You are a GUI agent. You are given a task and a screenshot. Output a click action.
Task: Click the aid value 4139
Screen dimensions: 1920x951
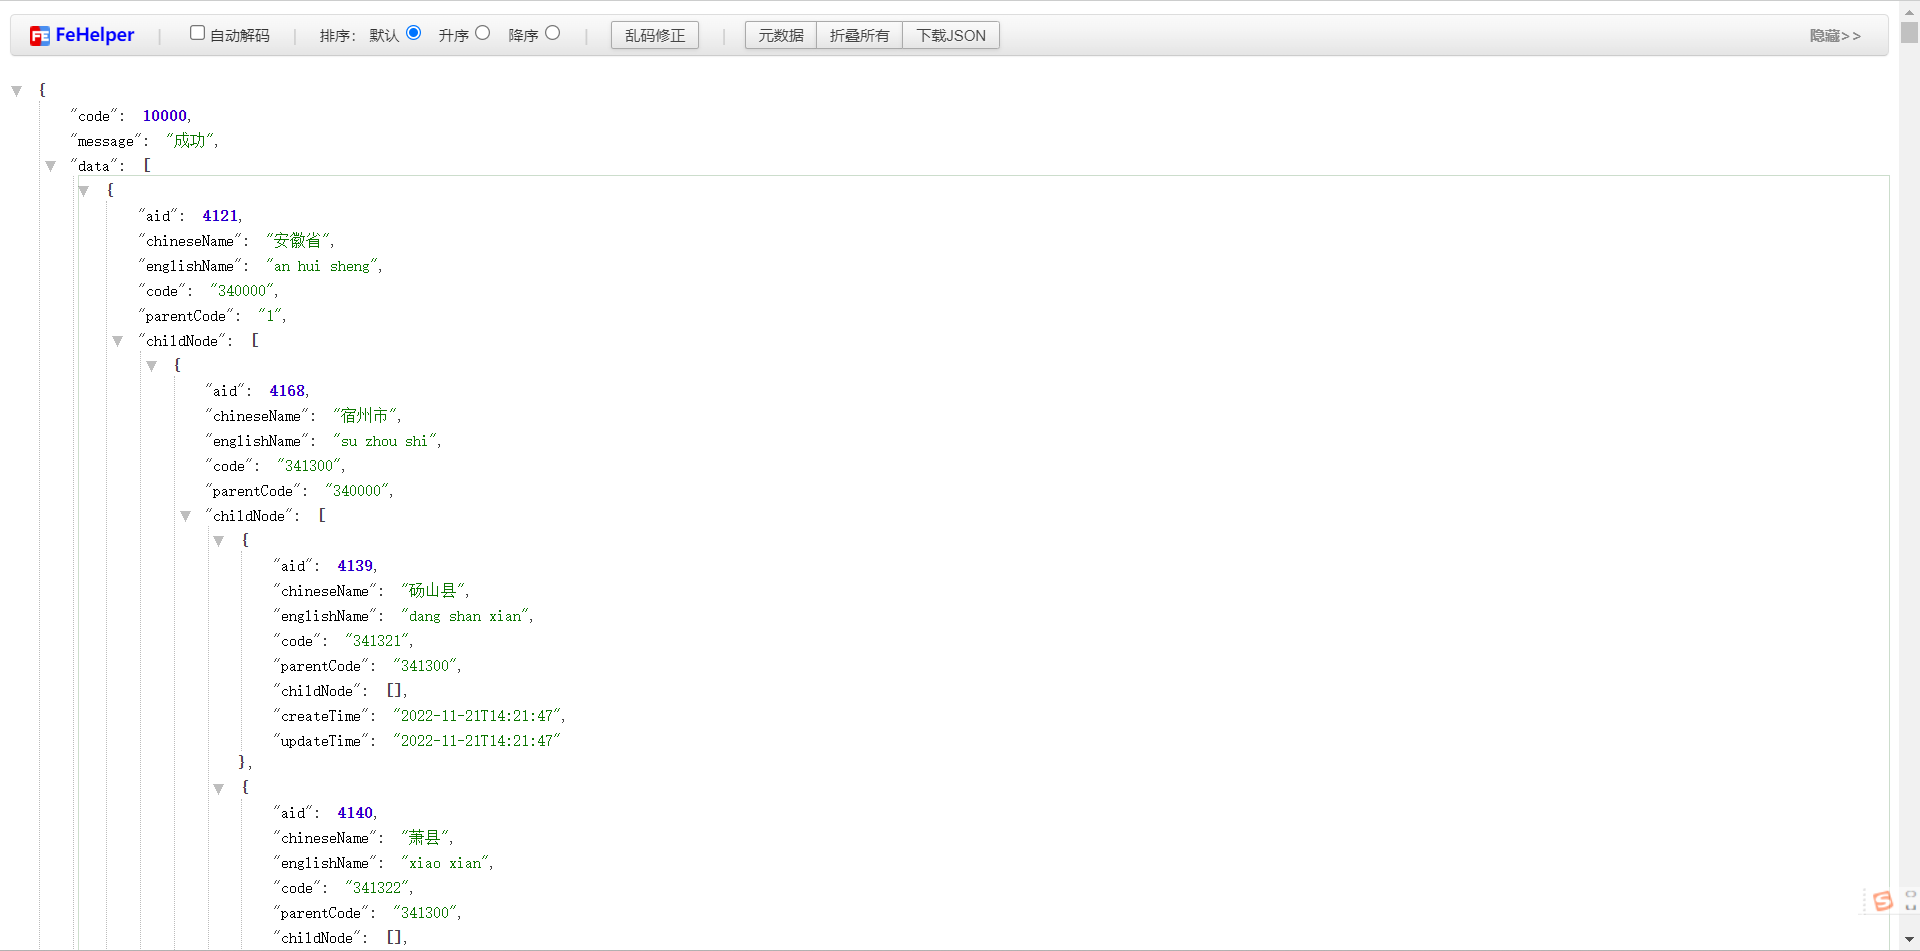tap(355, 566)
